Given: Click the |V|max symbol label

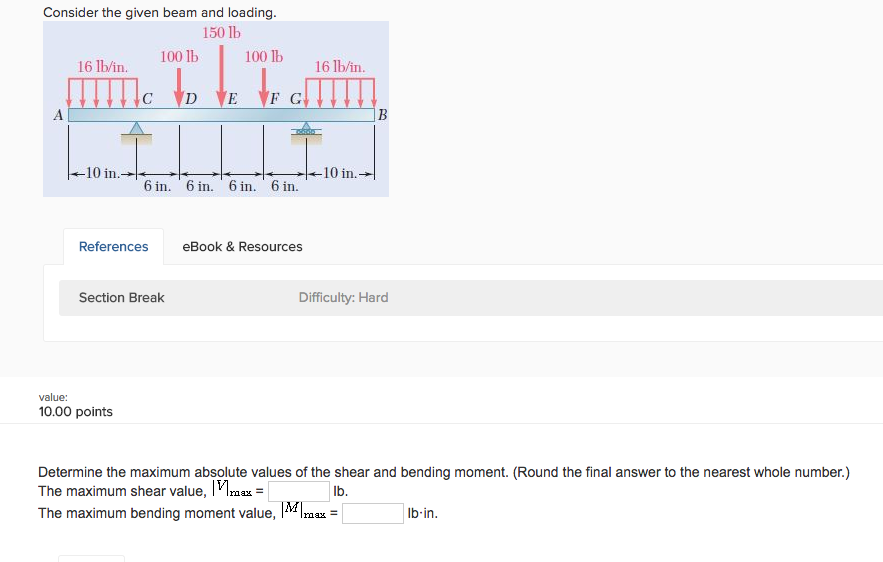Looking at the screenshot, I should (236, 491).
